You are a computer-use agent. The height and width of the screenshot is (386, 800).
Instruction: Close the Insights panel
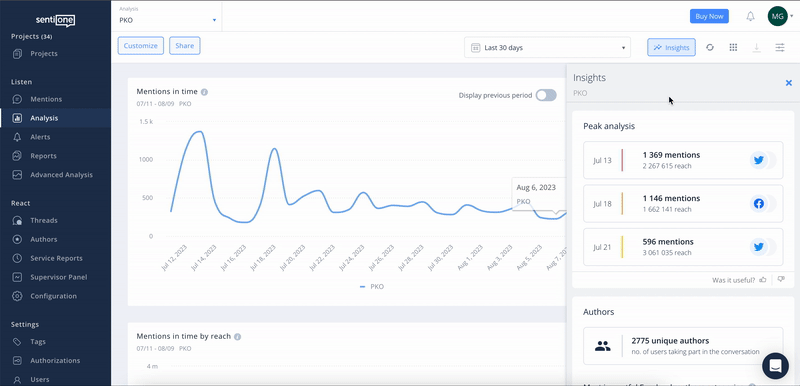coord(788,83)
